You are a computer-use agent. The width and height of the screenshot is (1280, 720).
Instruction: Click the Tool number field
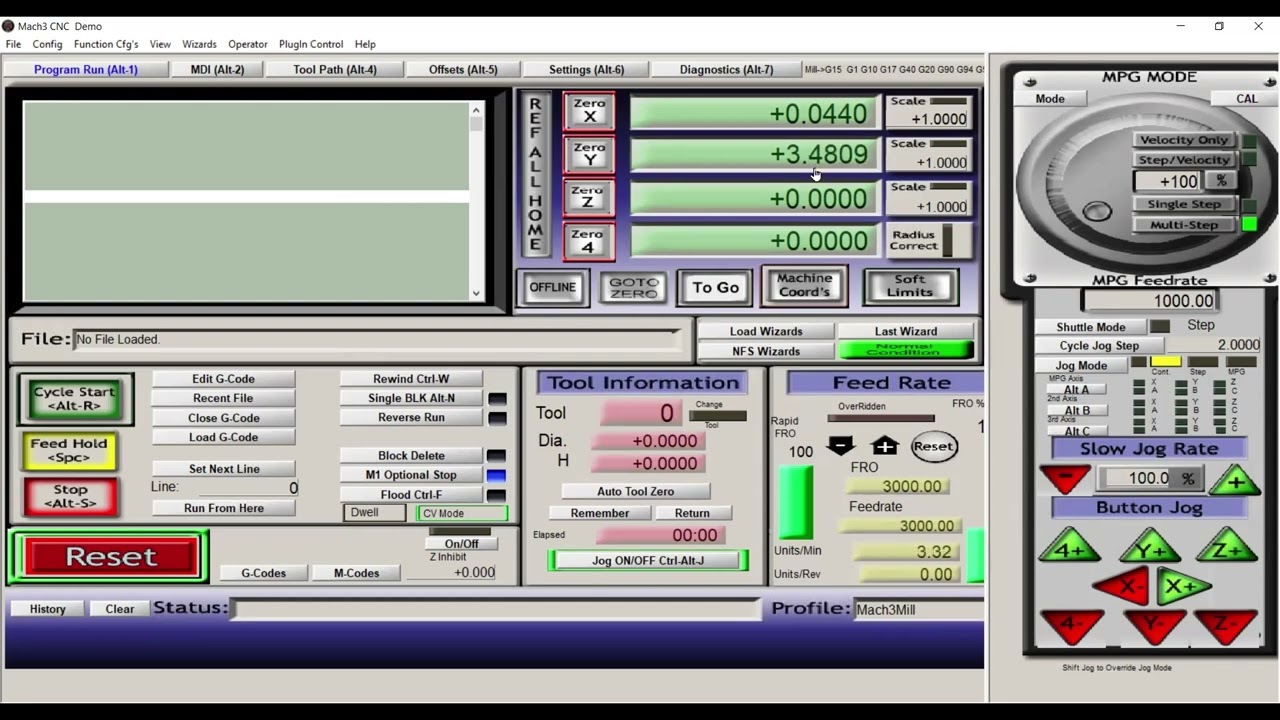(643, 413)
